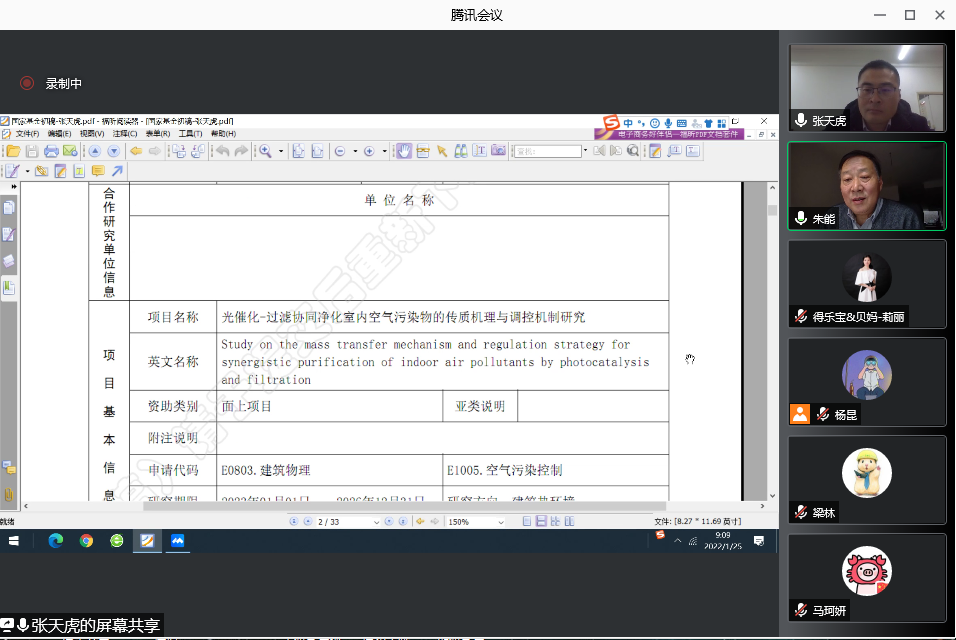Toggle microphone for 朱能 participant
956x640 pixels.
click(x=801, y=218)
